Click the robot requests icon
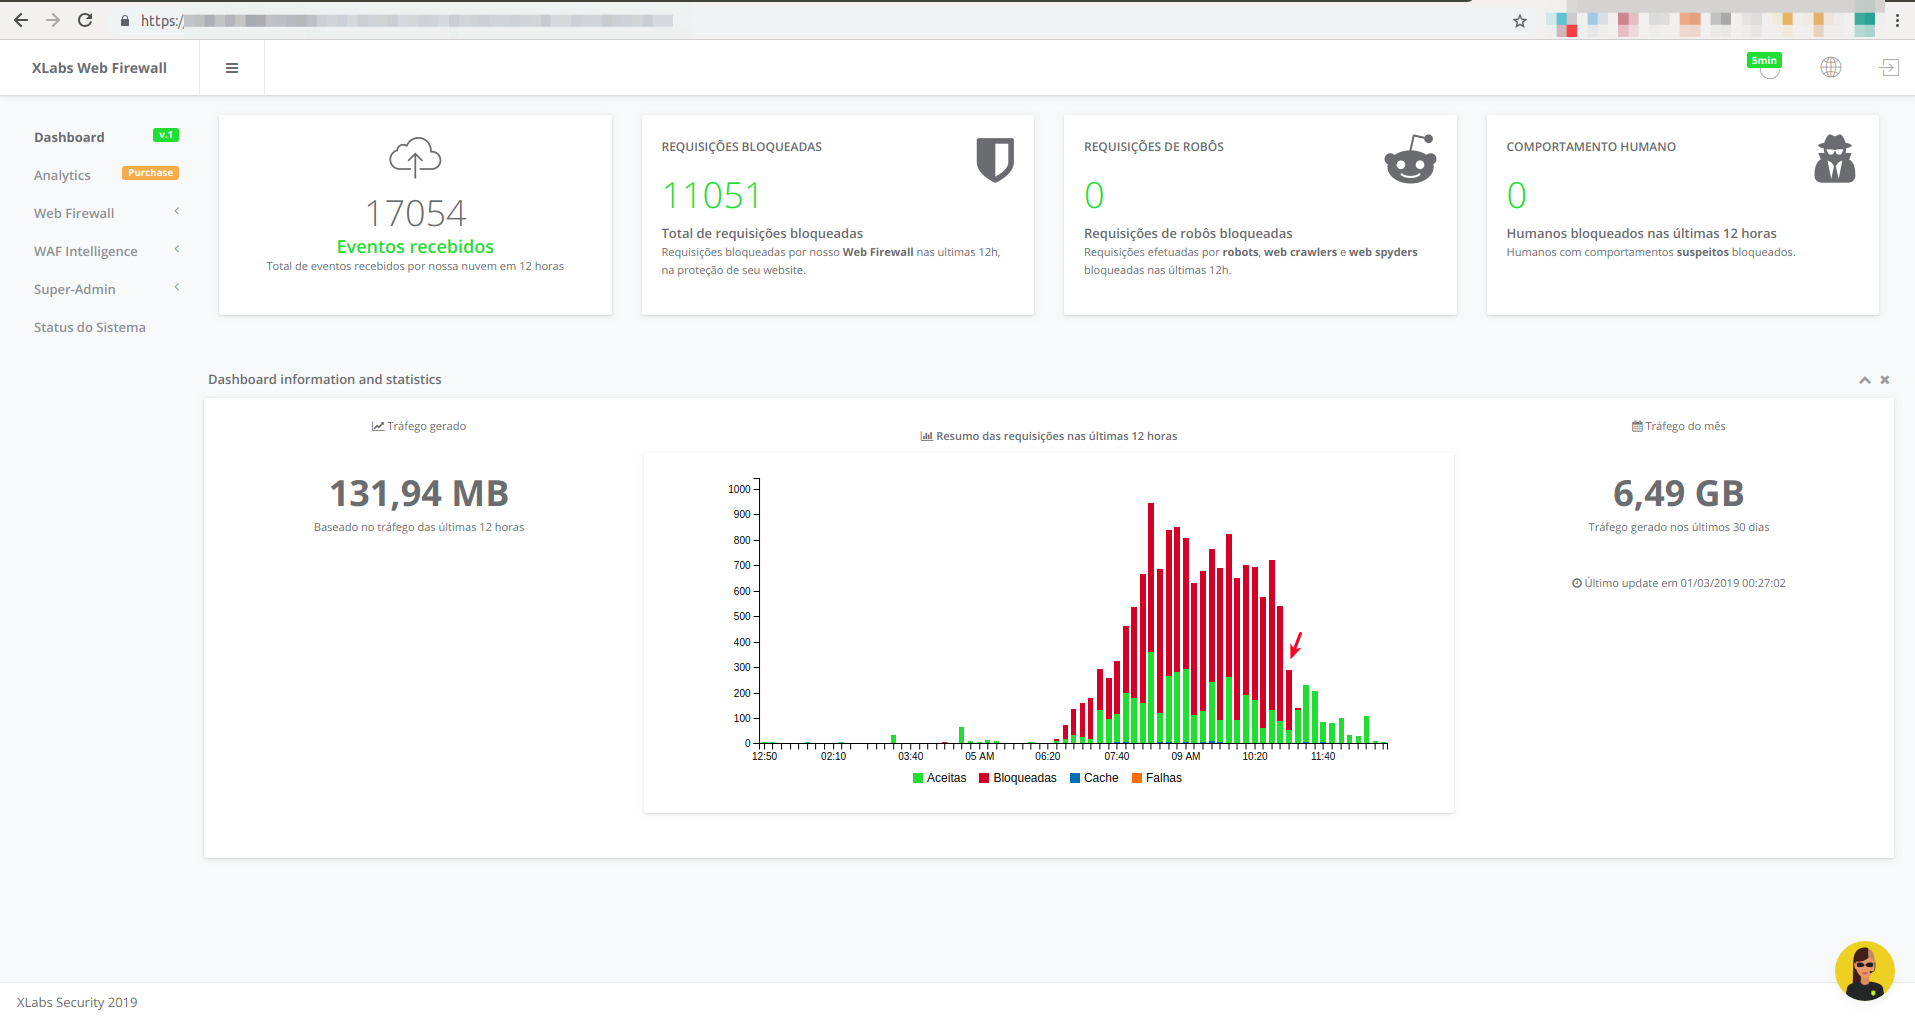 (x=1410, y=159)
